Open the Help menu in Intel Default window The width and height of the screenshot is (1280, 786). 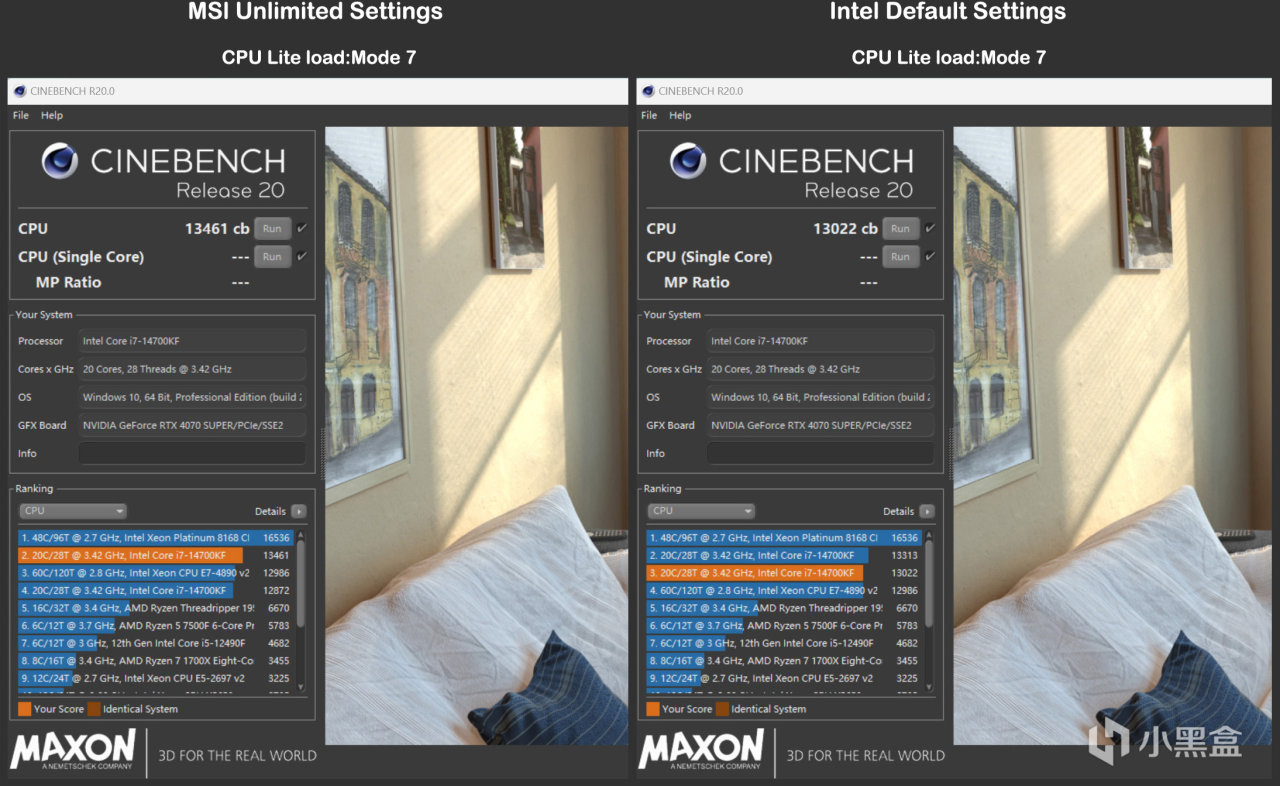680,115
